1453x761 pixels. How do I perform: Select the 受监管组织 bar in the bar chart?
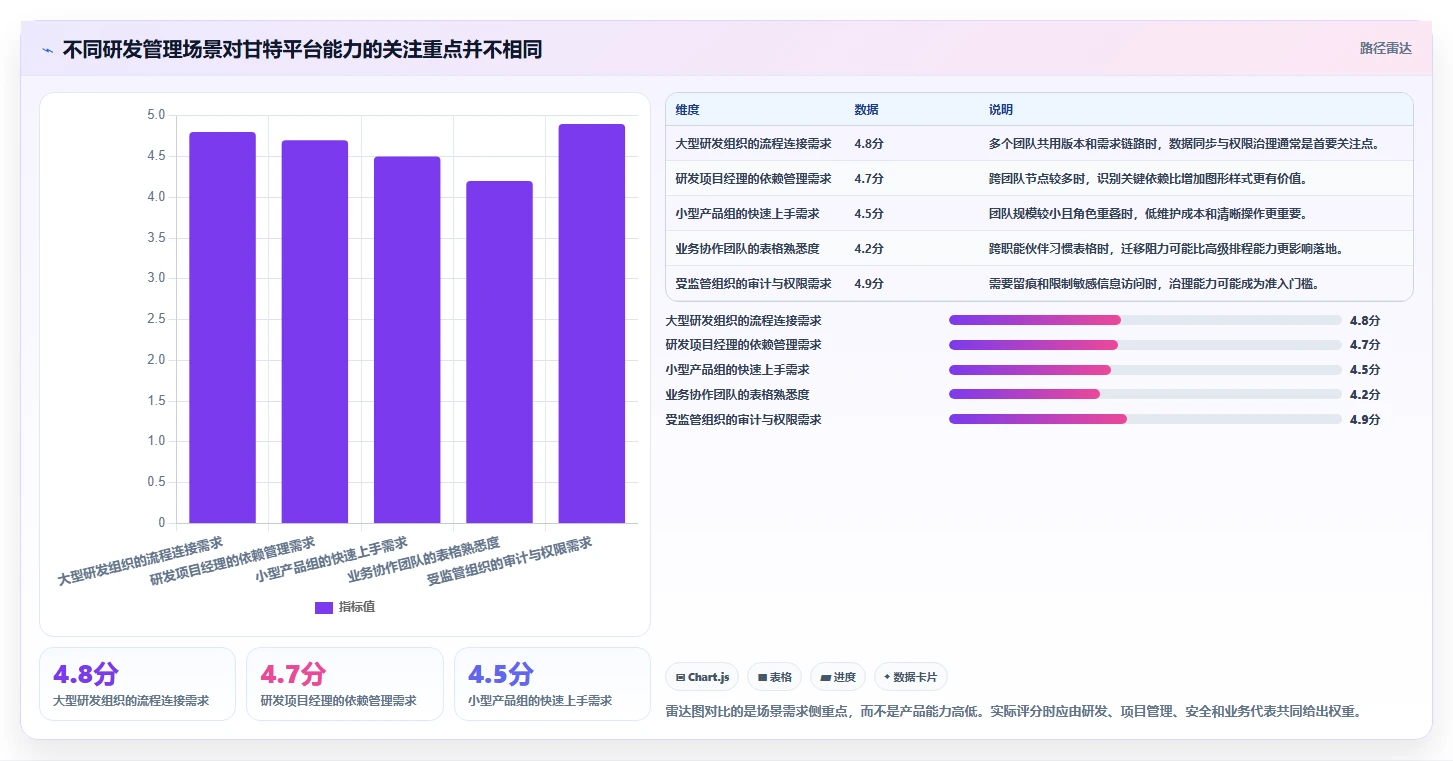coord(591,323)
